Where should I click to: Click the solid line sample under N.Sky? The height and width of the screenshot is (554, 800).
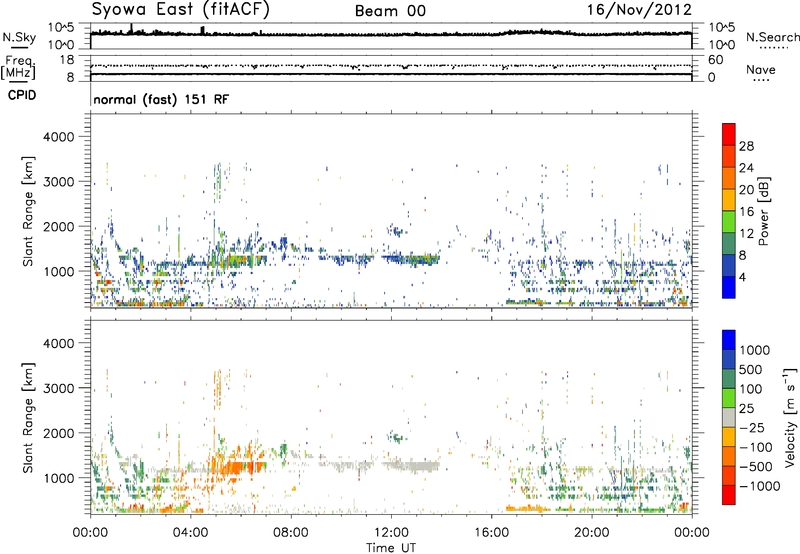pos(19,47)
